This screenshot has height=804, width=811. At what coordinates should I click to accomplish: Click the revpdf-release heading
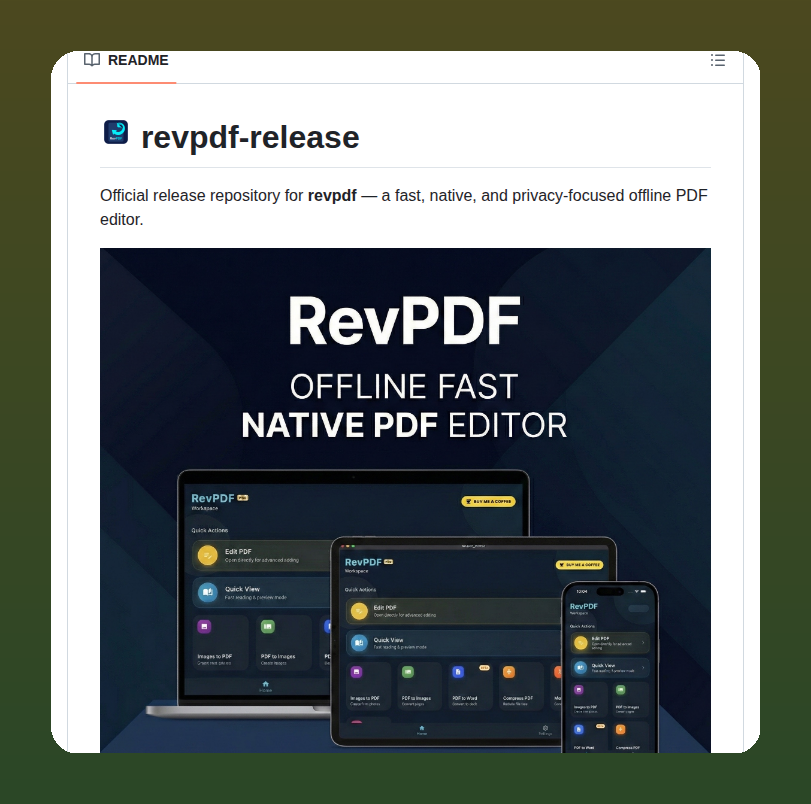point(250,137)
